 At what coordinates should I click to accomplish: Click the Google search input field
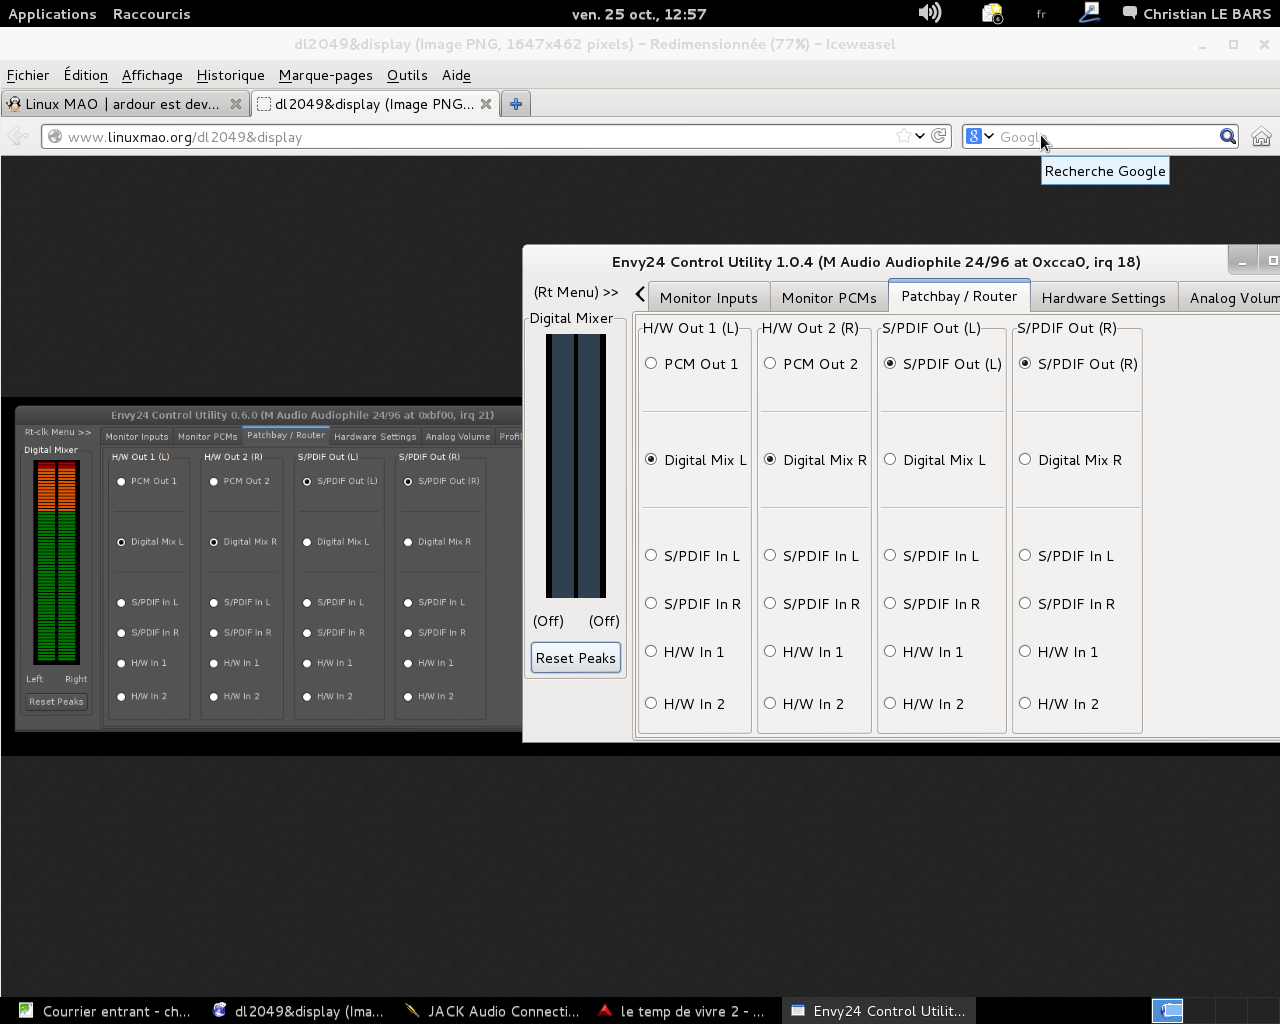1106,137
